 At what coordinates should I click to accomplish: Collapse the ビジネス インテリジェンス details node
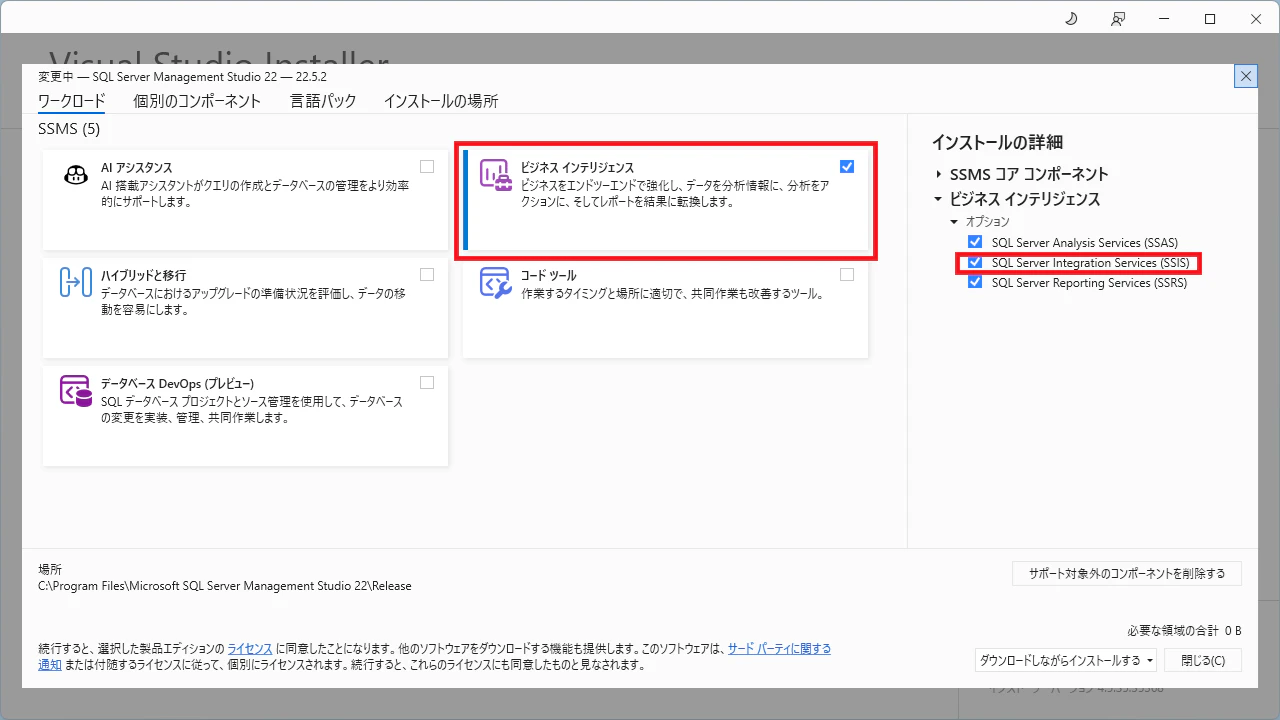[x=939, y=199]
